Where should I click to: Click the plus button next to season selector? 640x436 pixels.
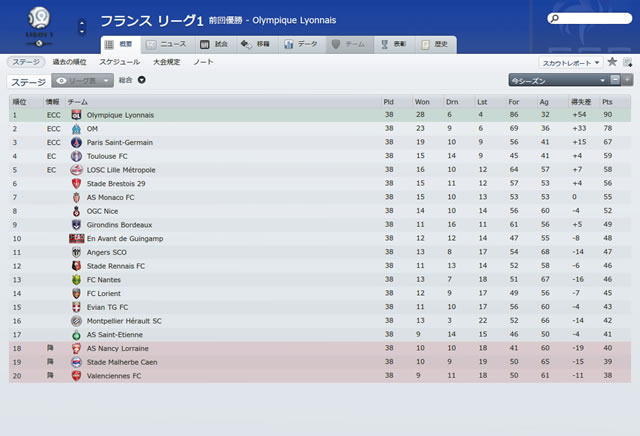click(x=627, y=80)
